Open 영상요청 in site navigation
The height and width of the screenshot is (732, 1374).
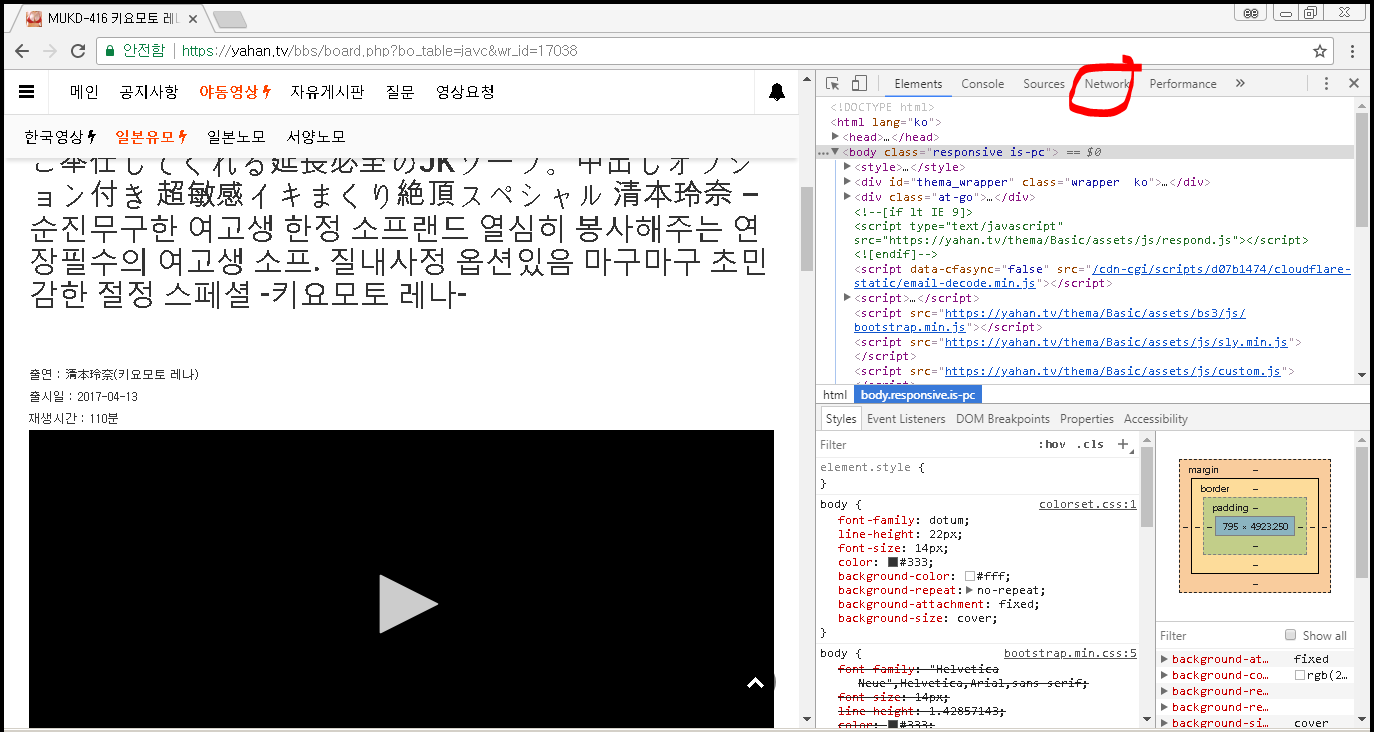pos(465,92)
